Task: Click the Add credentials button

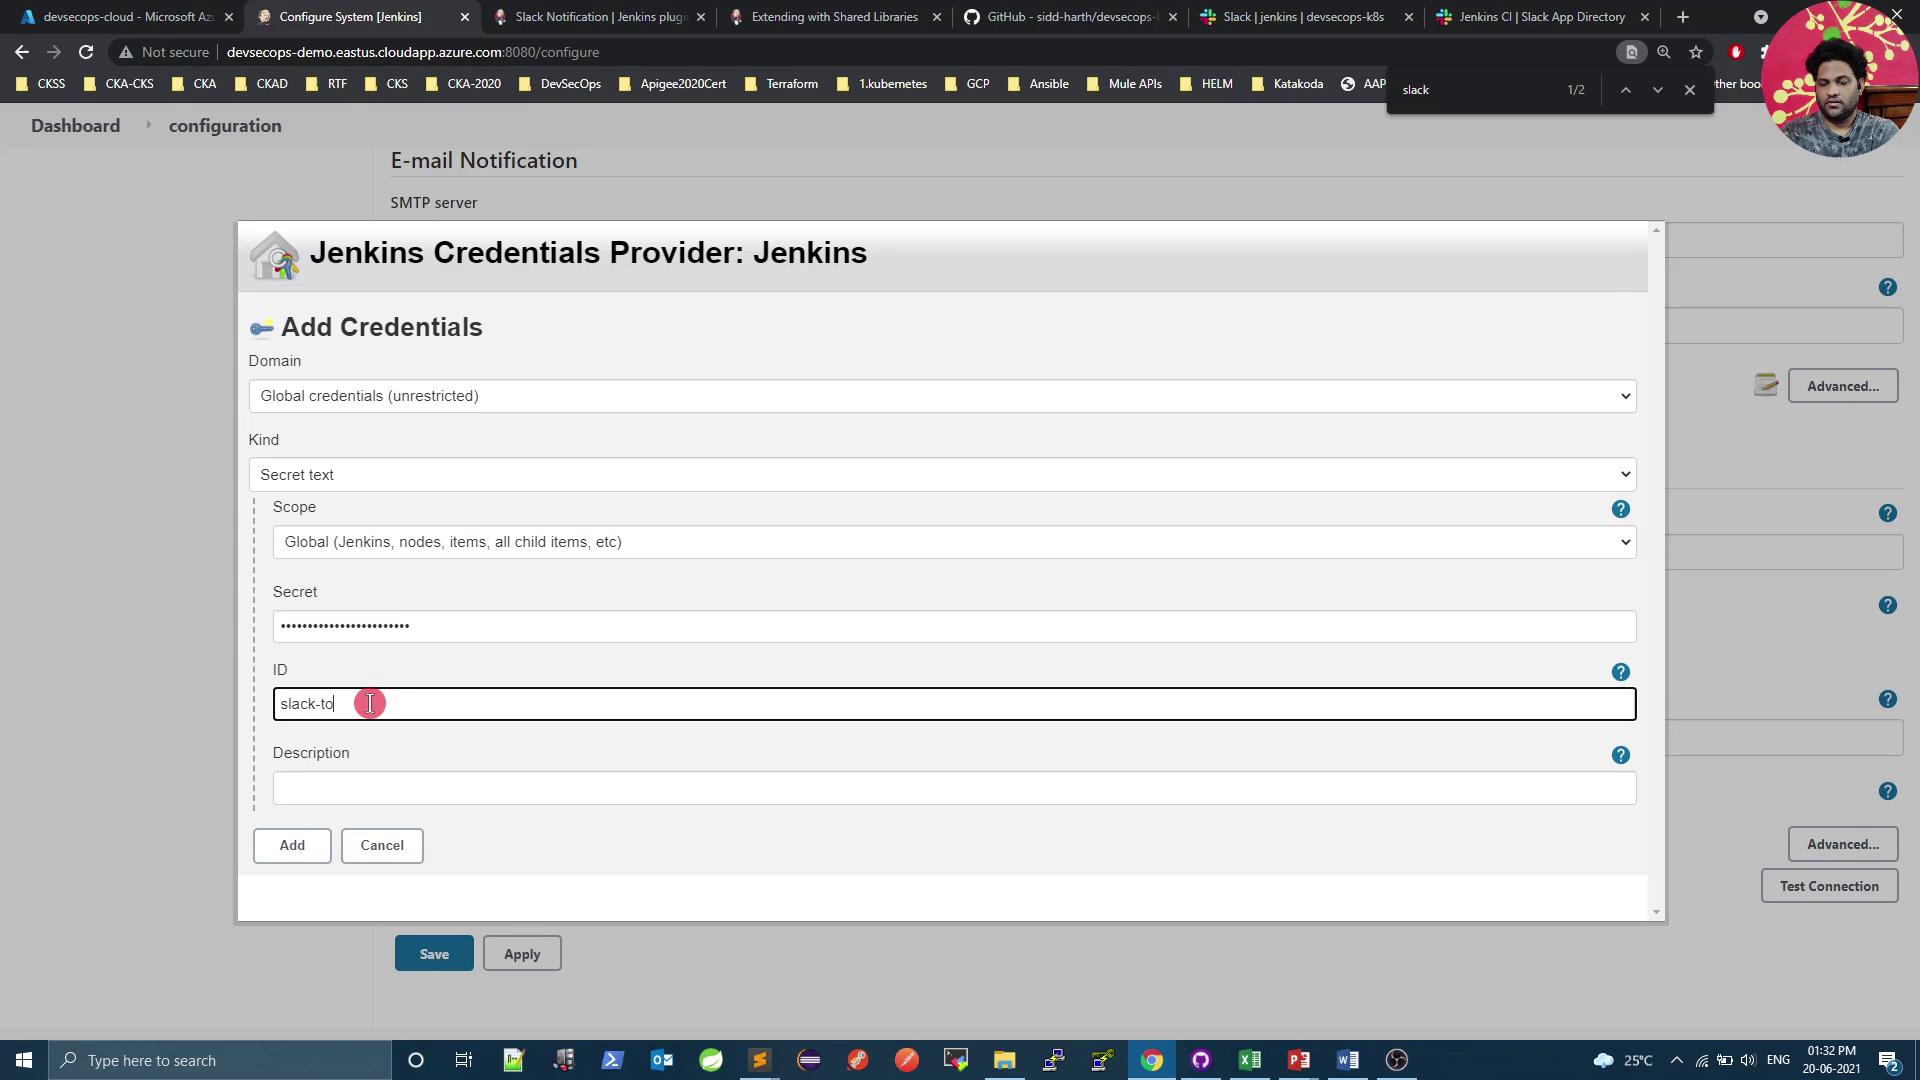Action: point(292,846)
